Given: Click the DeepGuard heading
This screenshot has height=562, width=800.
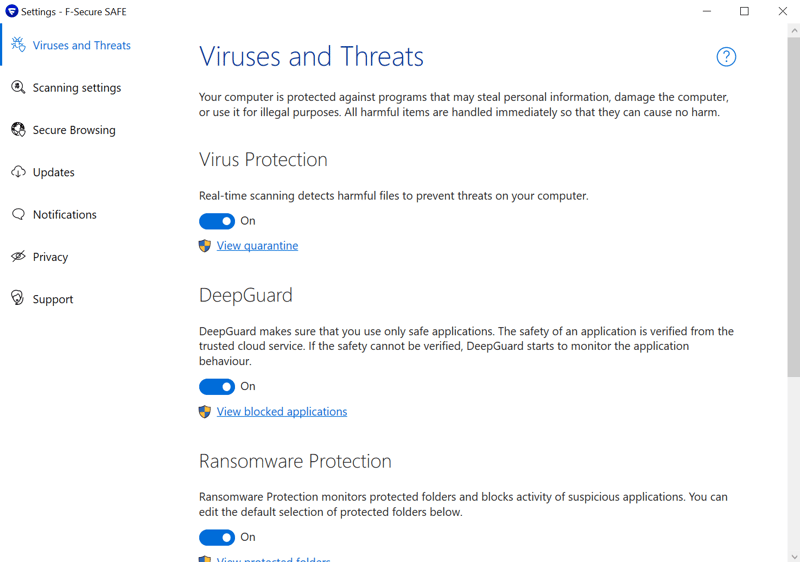Looking at the screenshot, I should [245, 295].
